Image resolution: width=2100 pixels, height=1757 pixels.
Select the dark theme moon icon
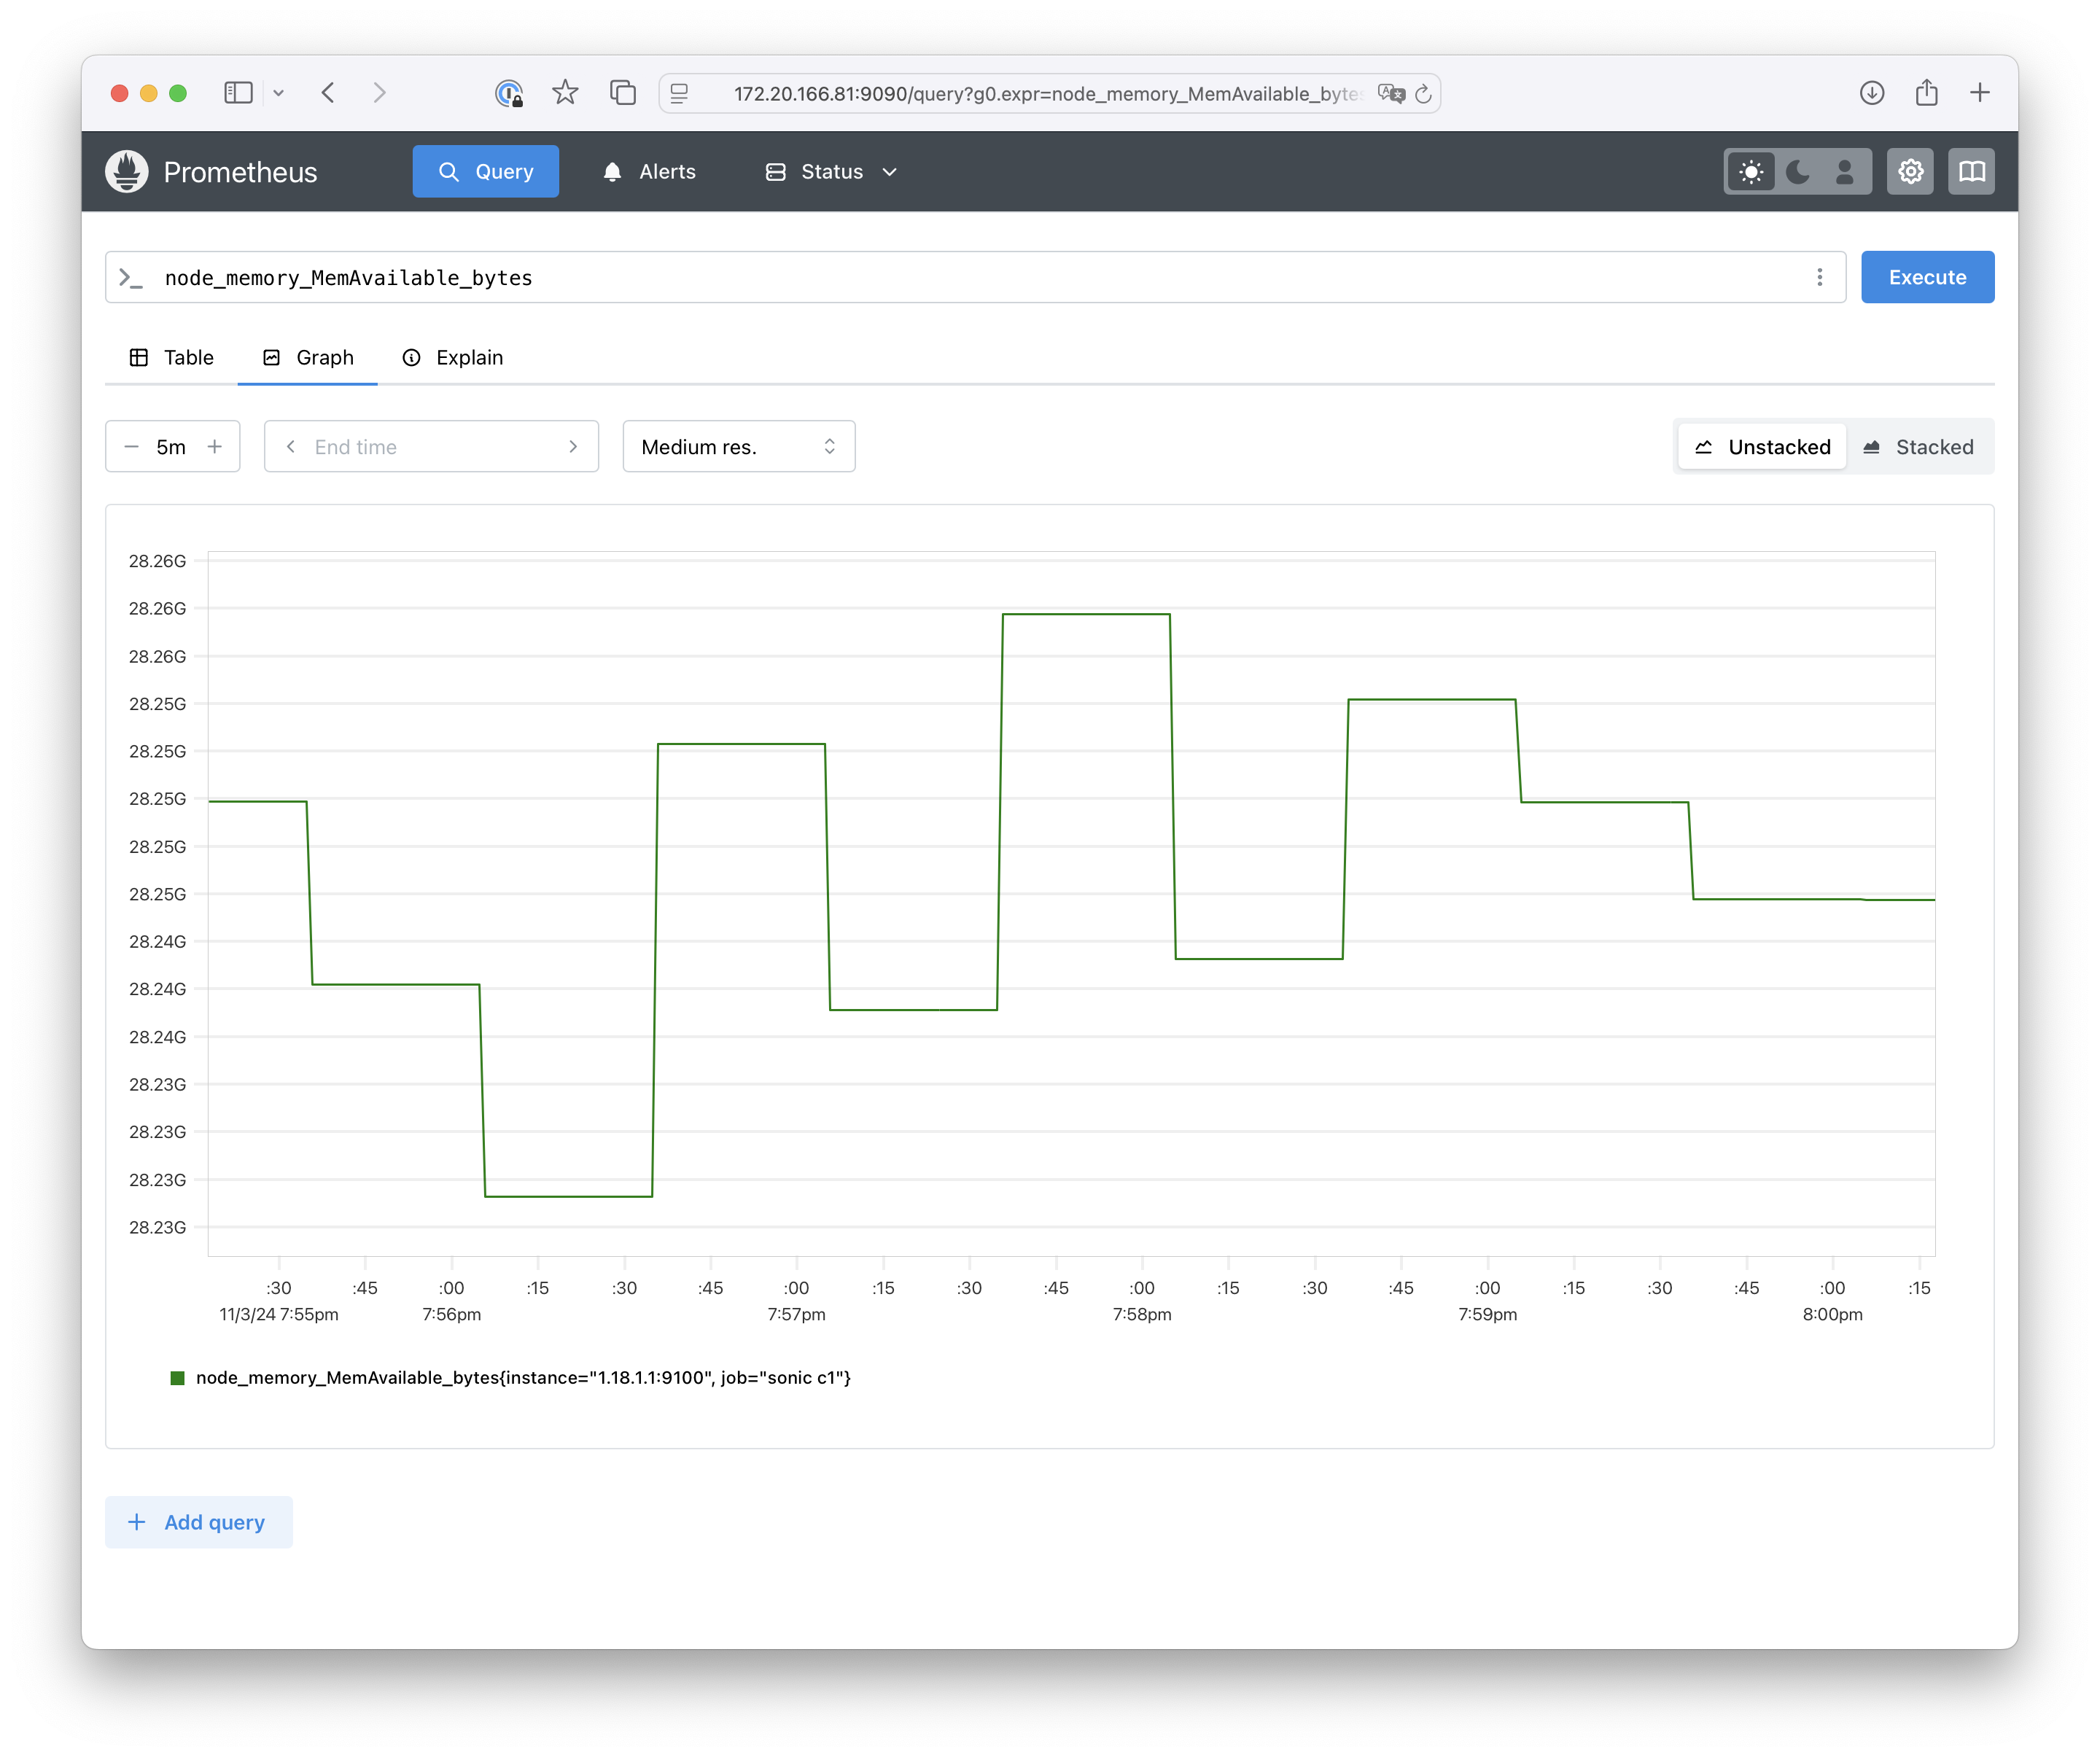1797,171
